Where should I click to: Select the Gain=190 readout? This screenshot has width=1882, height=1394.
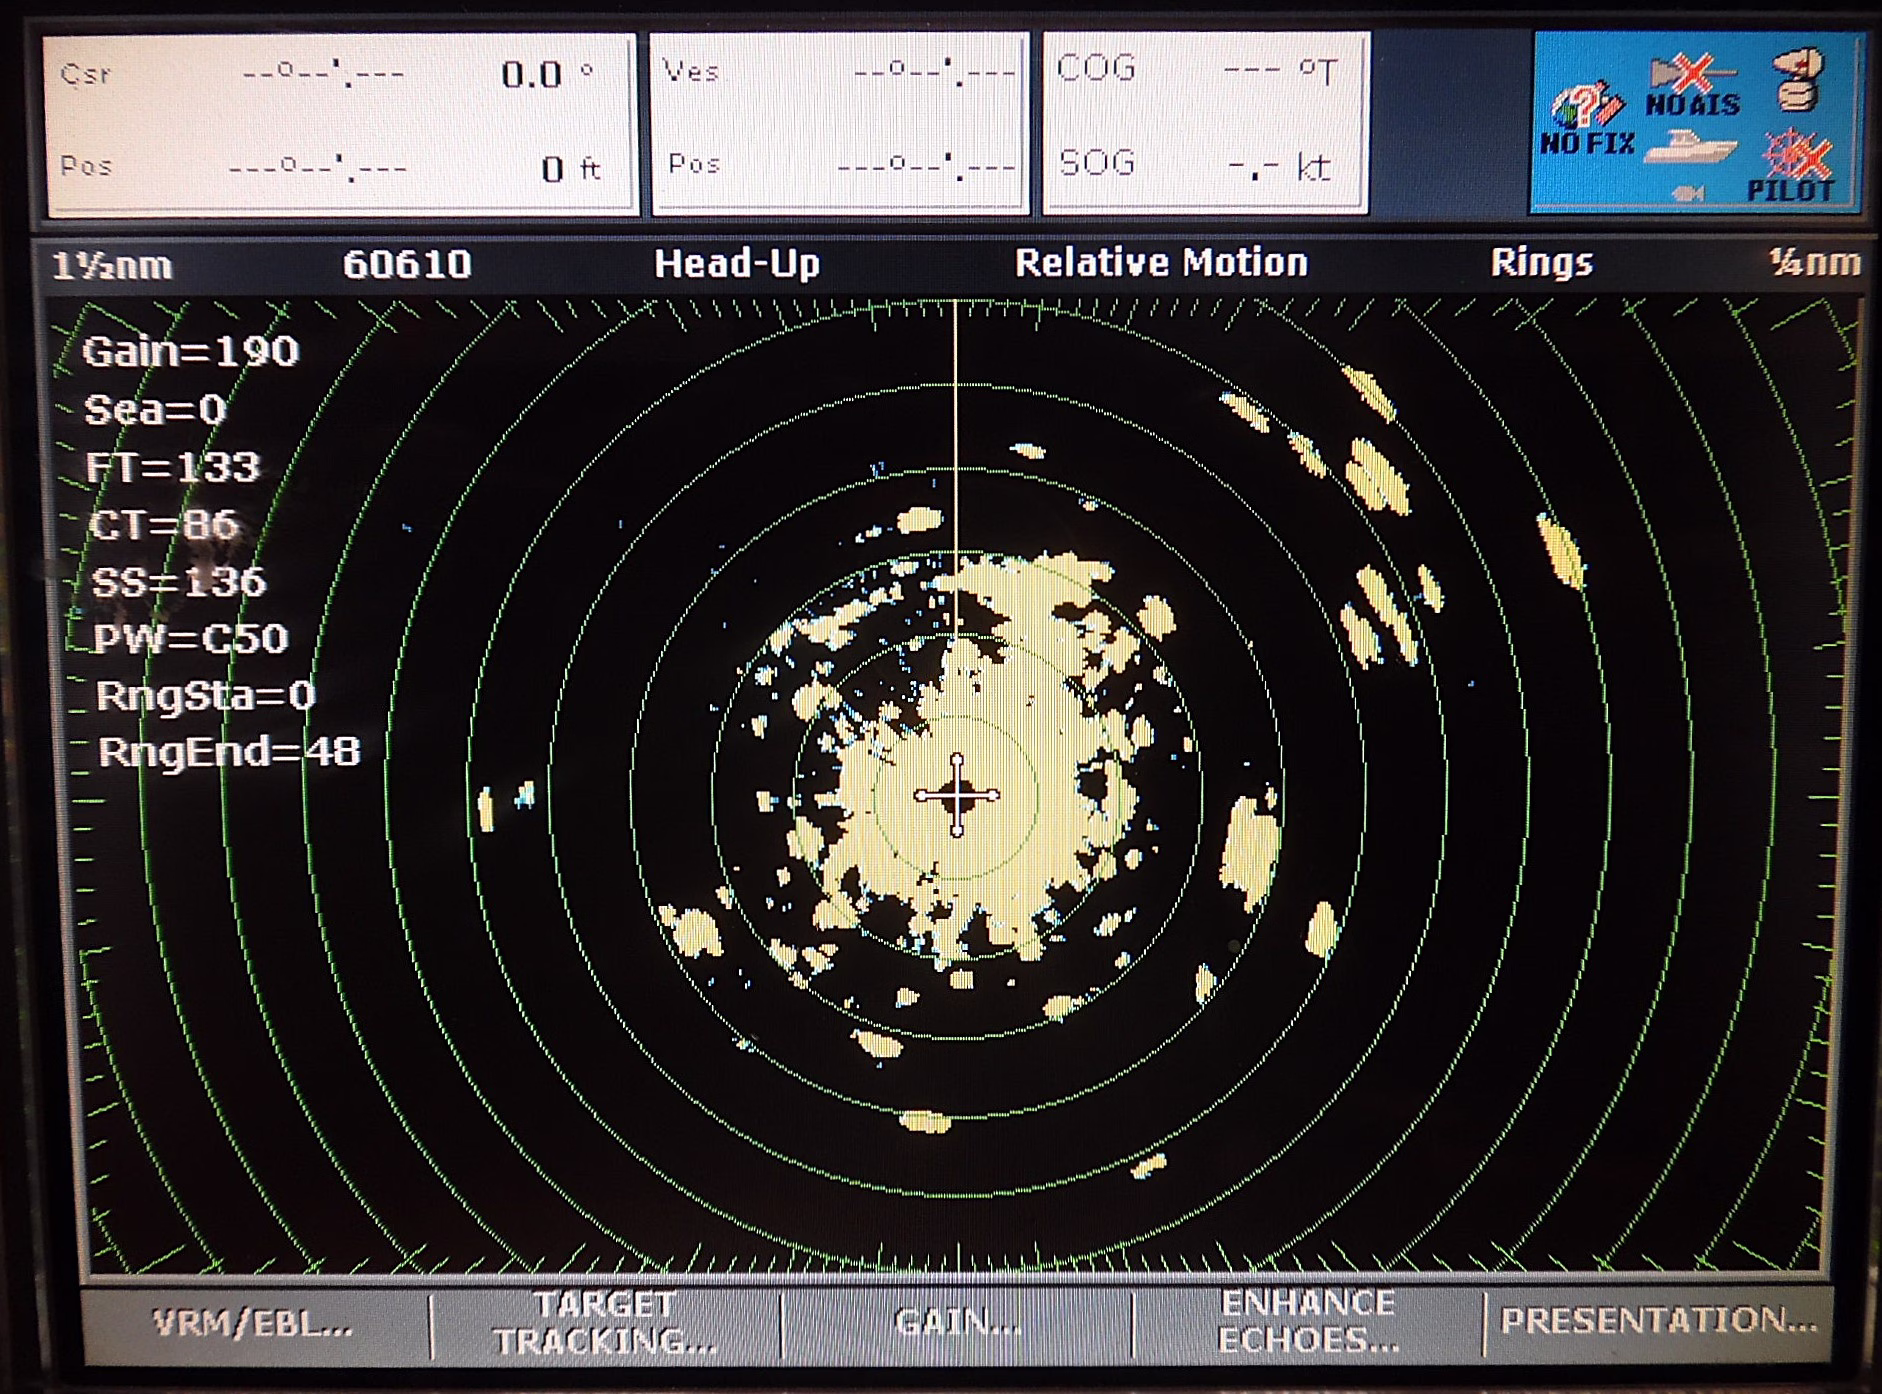(191, 351)
